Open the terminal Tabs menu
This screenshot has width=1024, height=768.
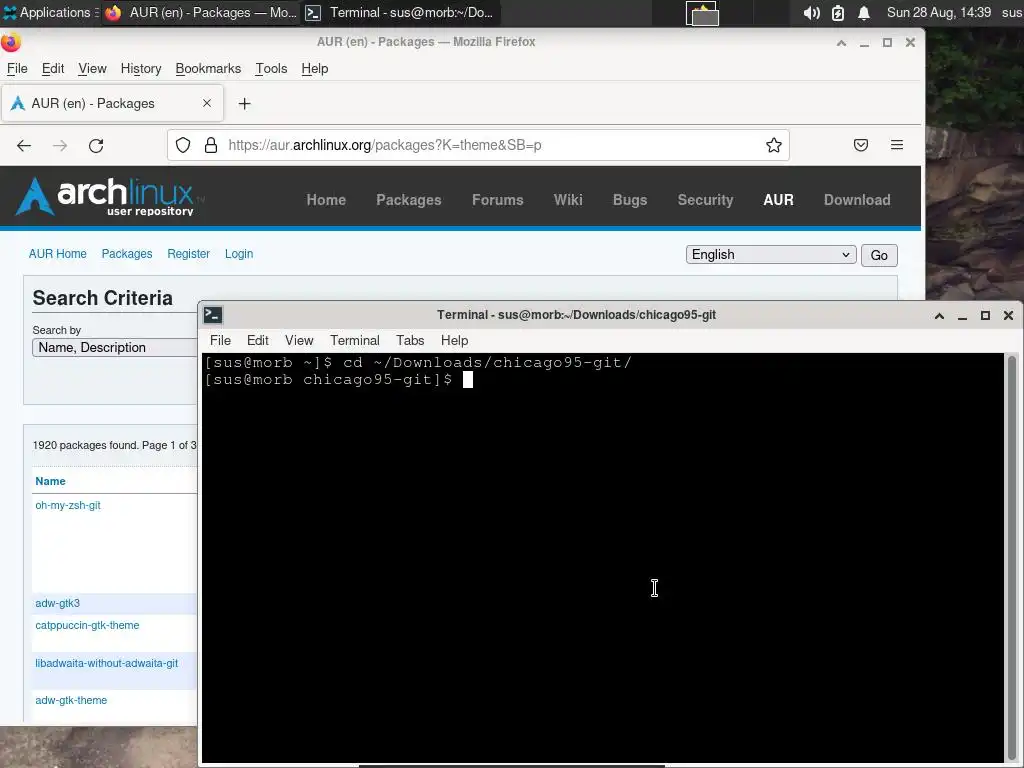pyautogui.click(x=410, y=340)
